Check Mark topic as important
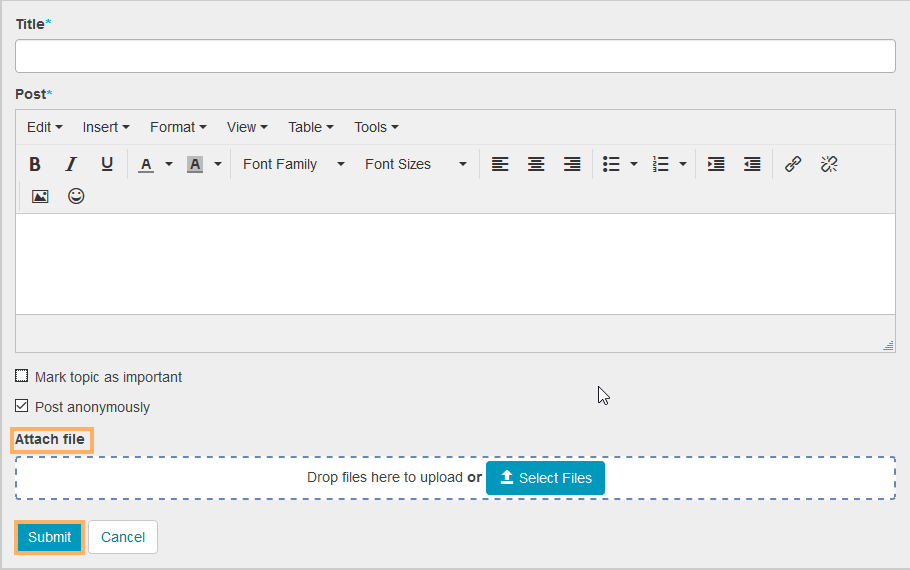 [x=22, y=377]
